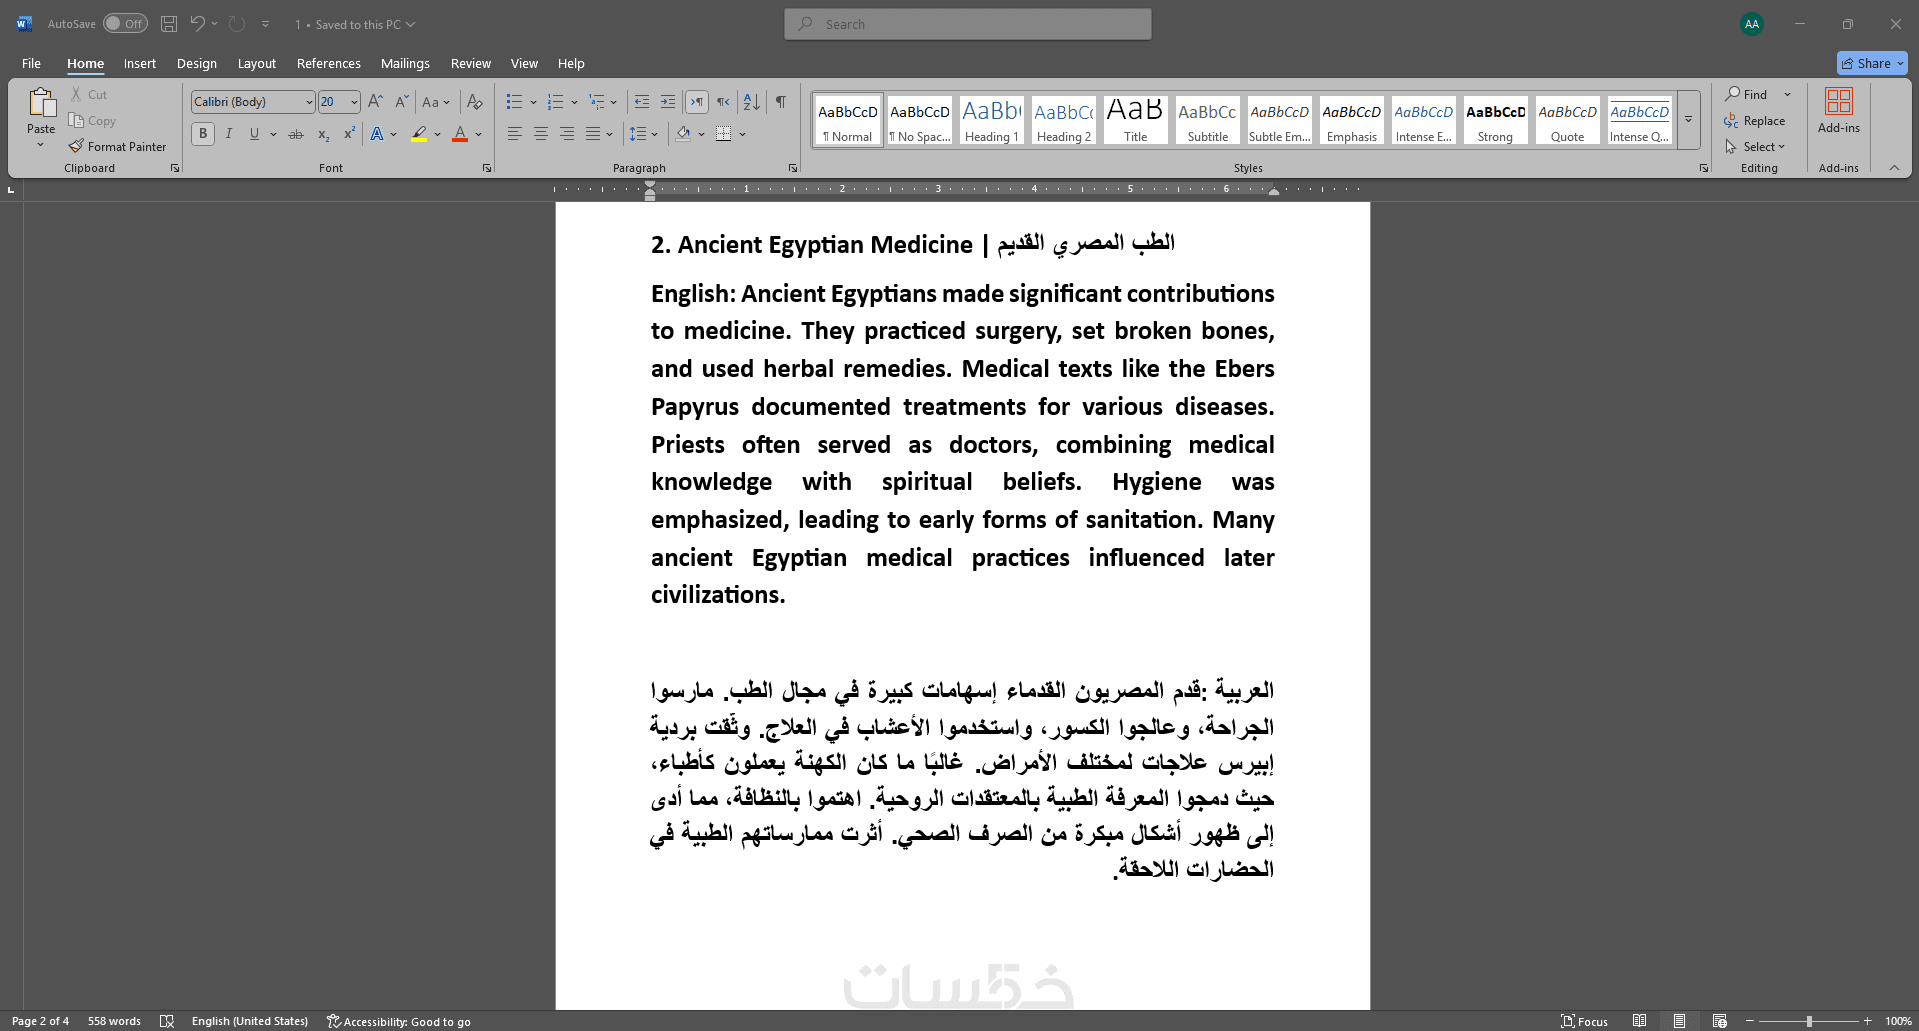Image resolution: width=1919 pixels, height=1031 pixels.
Task: Align text to the right
Action: (567, 134)
